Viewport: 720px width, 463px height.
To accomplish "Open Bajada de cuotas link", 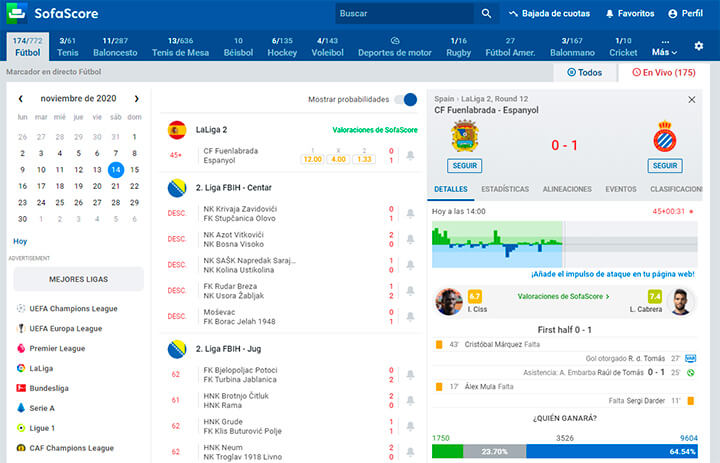I will click(x=549, y=14).
